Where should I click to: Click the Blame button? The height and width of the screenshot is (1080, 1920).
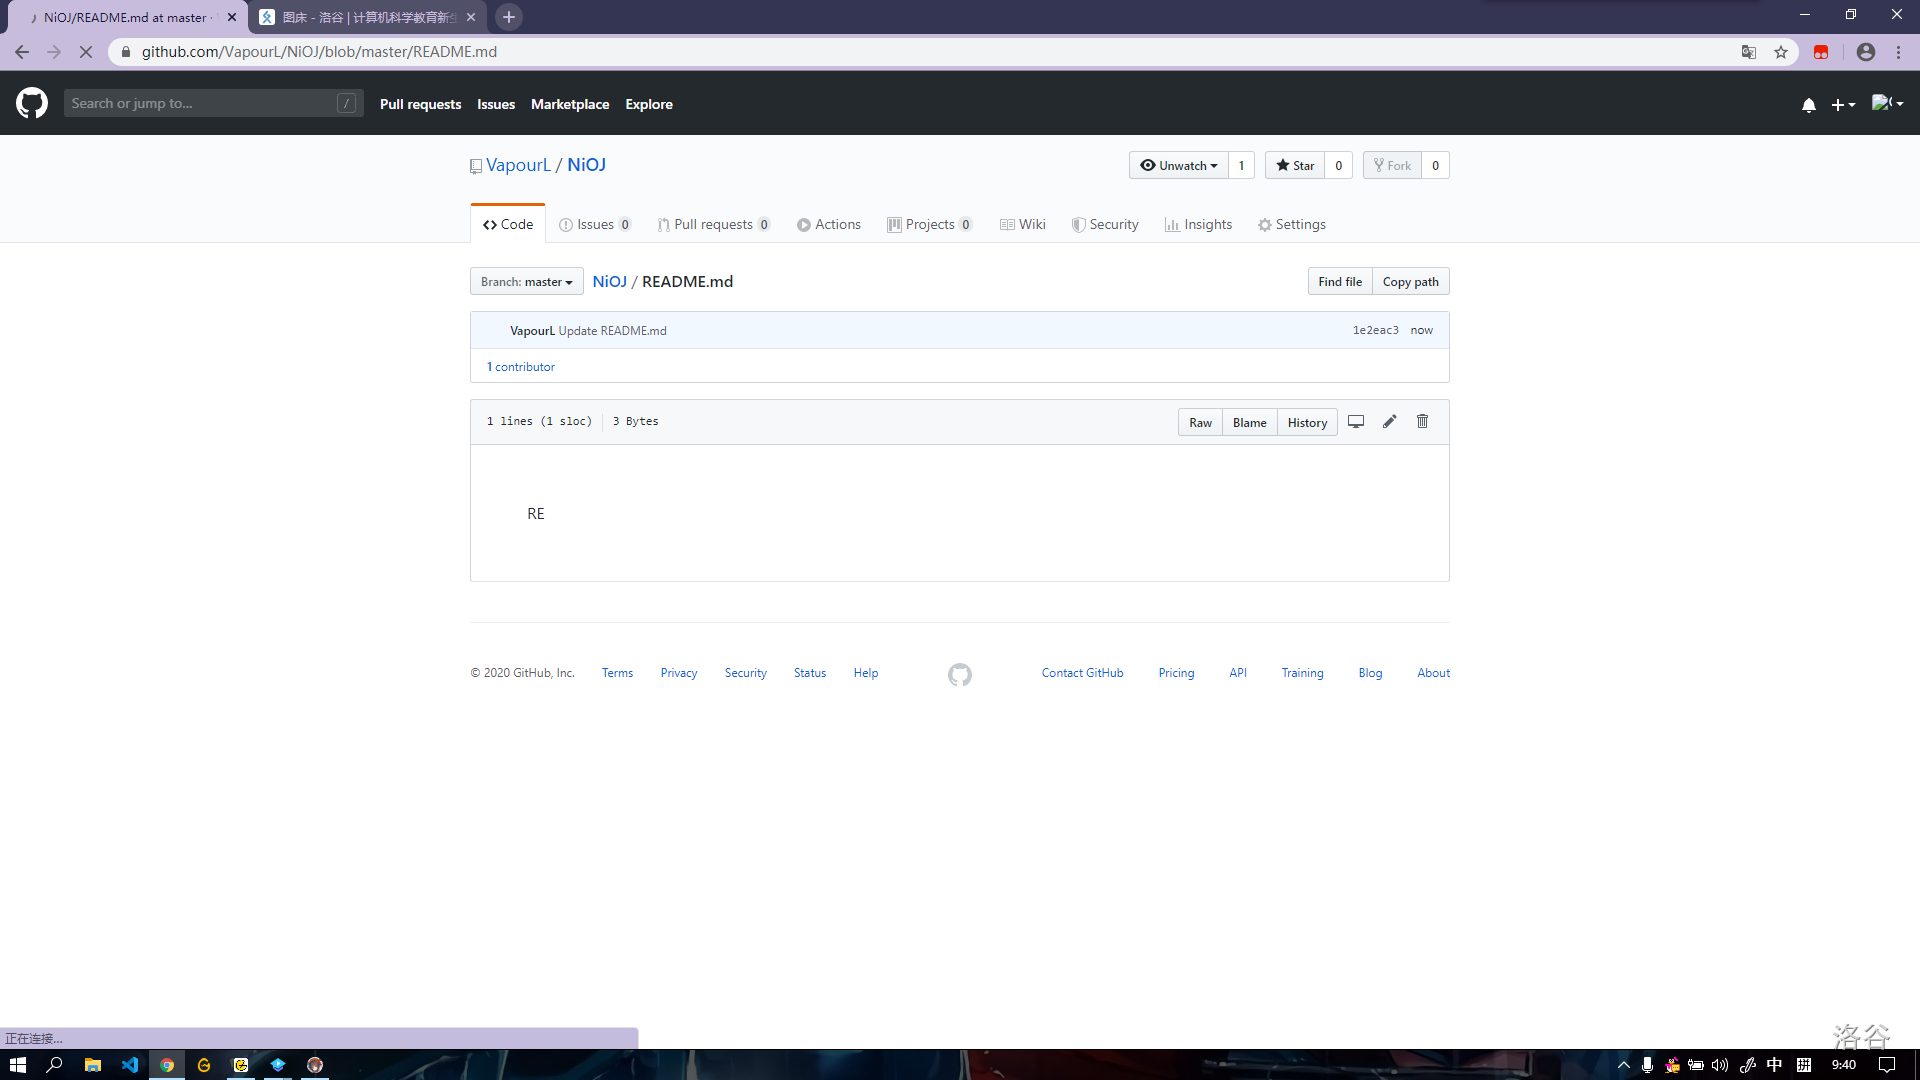1249,422
